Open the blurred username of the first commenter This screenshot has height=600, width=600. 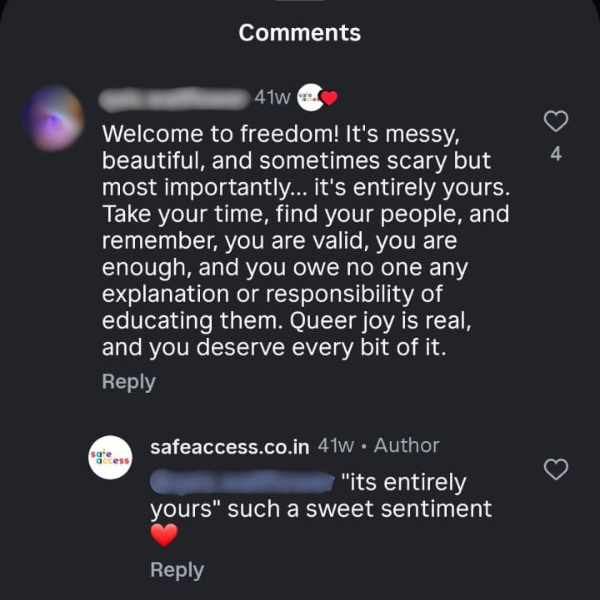[175, 97]
